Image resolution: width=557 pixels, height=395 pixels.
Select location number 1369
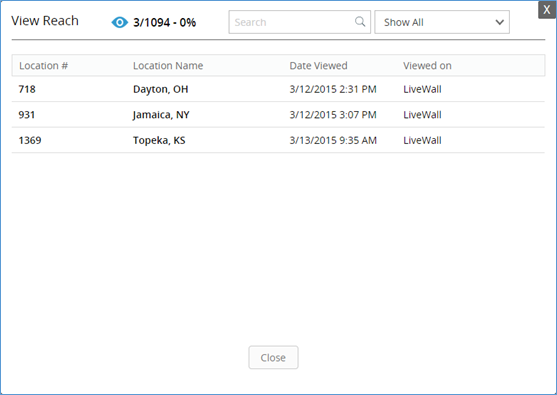(30, 140)
